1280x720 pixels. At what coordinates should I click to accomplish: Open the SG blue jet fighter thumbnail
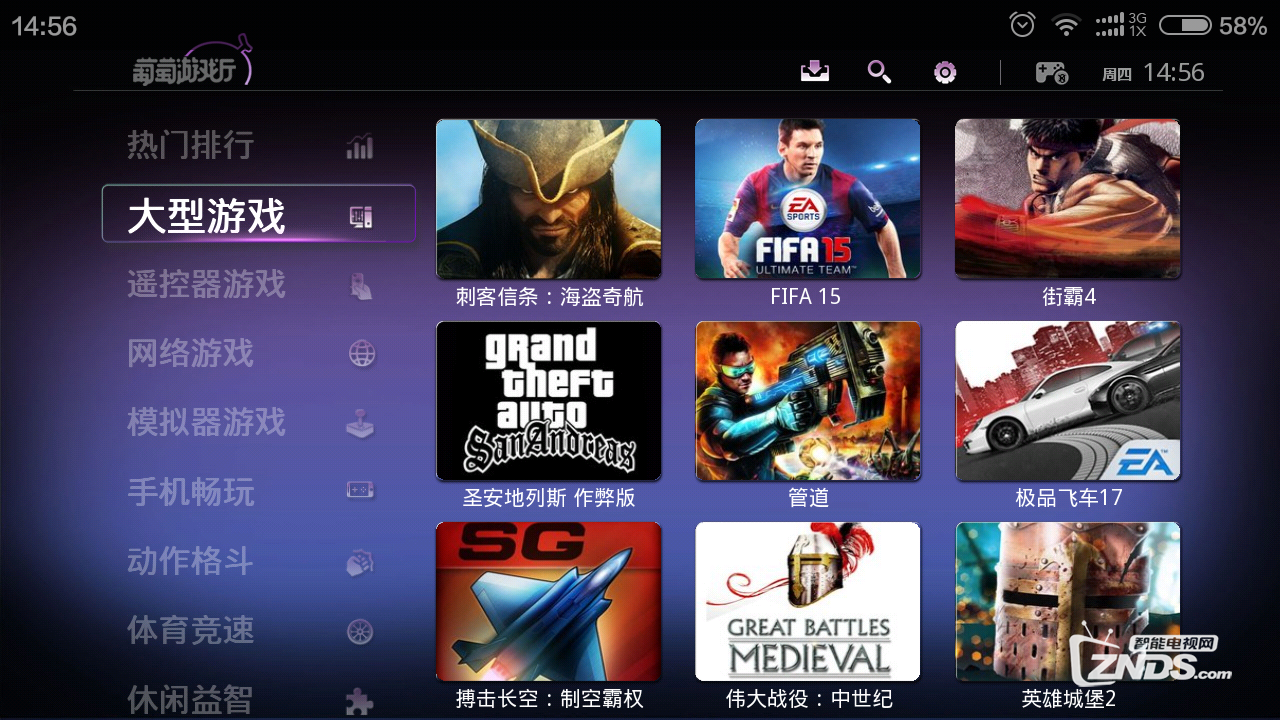click(549, 602)
